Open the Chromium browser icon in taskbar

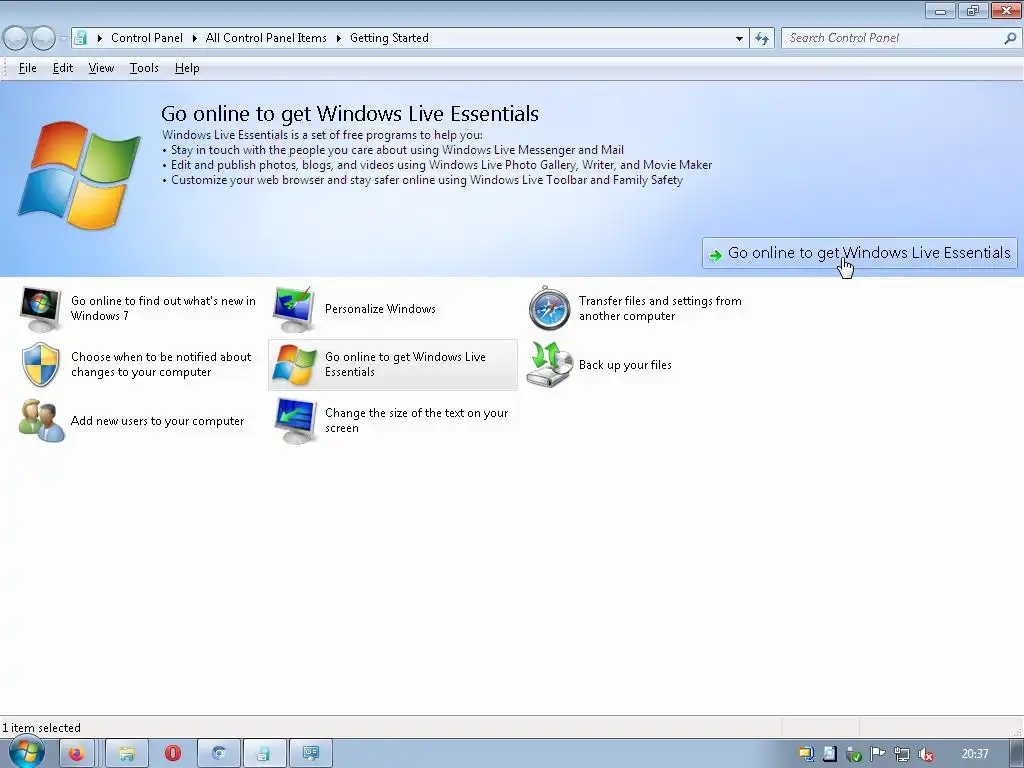pos(219,754)
